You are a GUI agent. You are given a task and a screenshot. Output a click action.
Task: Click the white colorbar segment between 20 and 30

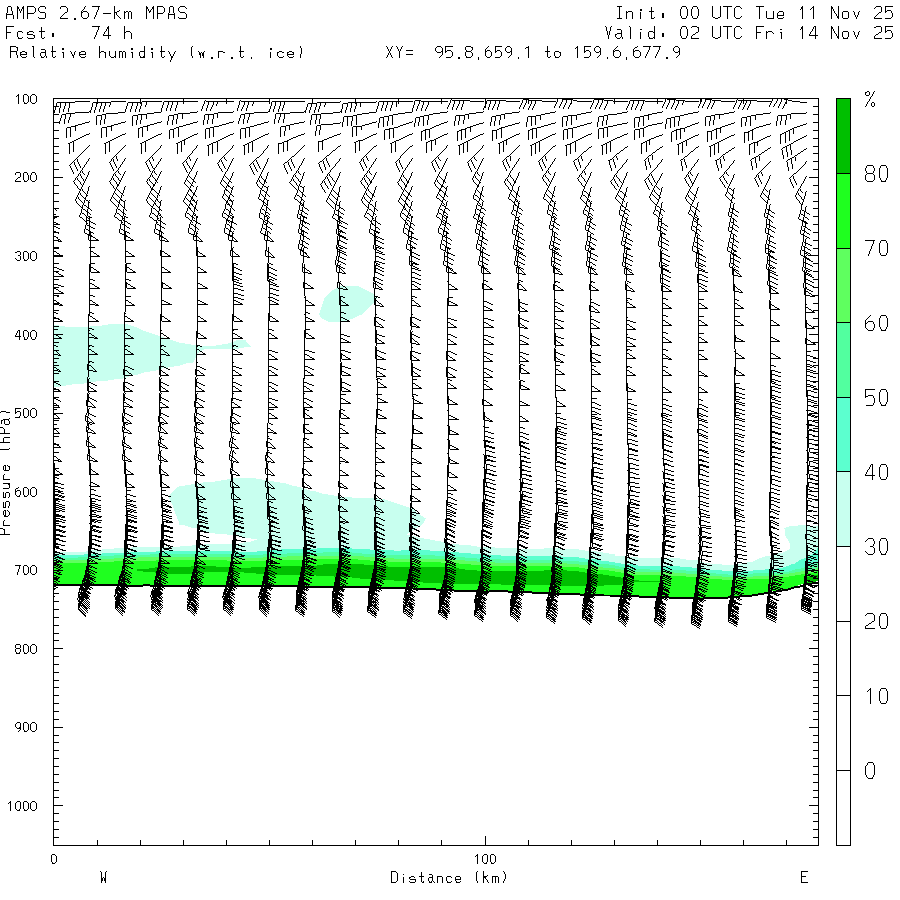click(843, 584)
